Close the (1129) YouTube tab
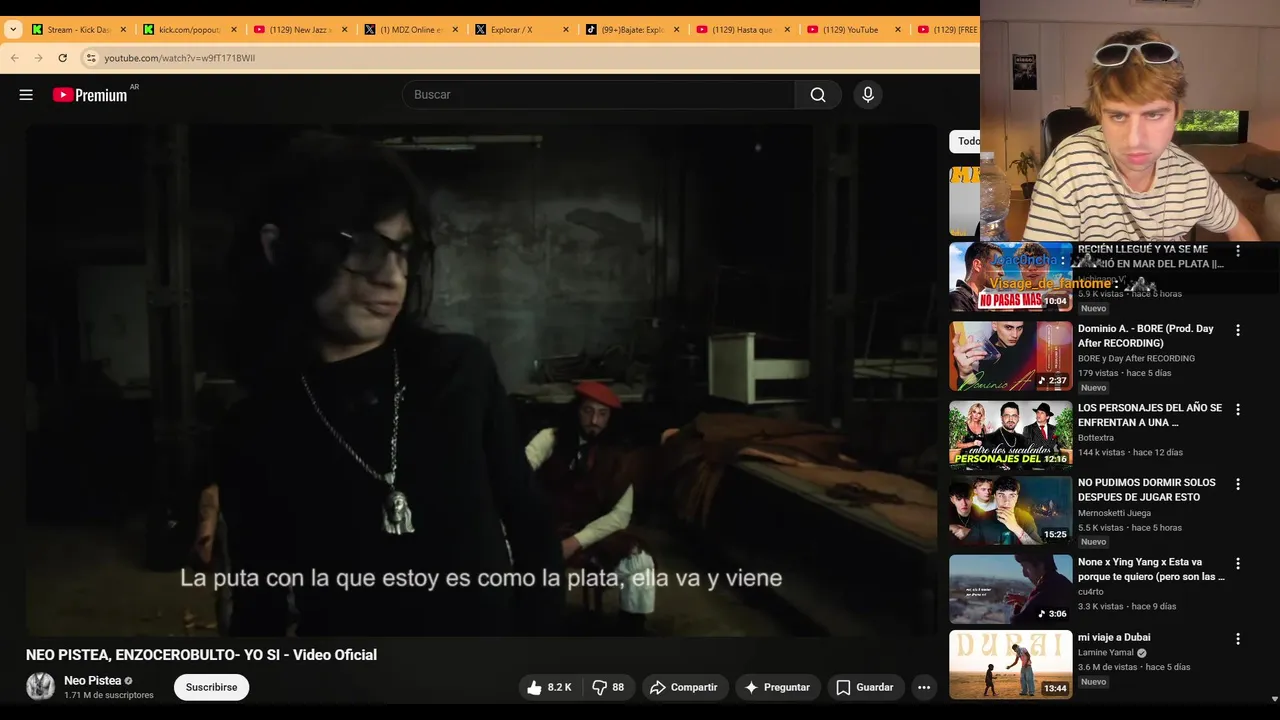 click(x=898, y=30)
